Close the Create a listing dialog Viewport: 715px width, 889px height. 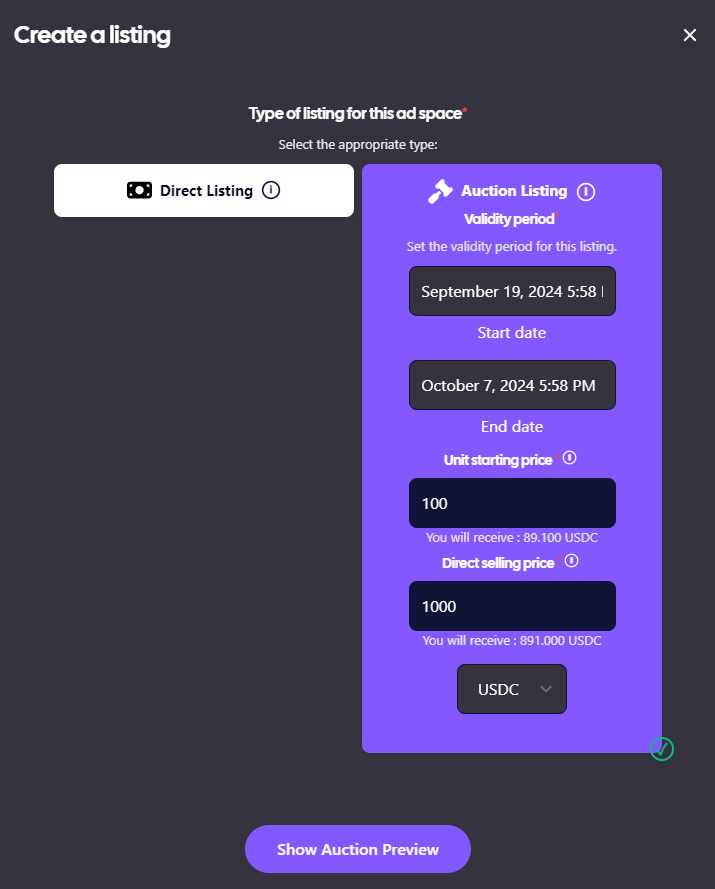click(690, 34)
